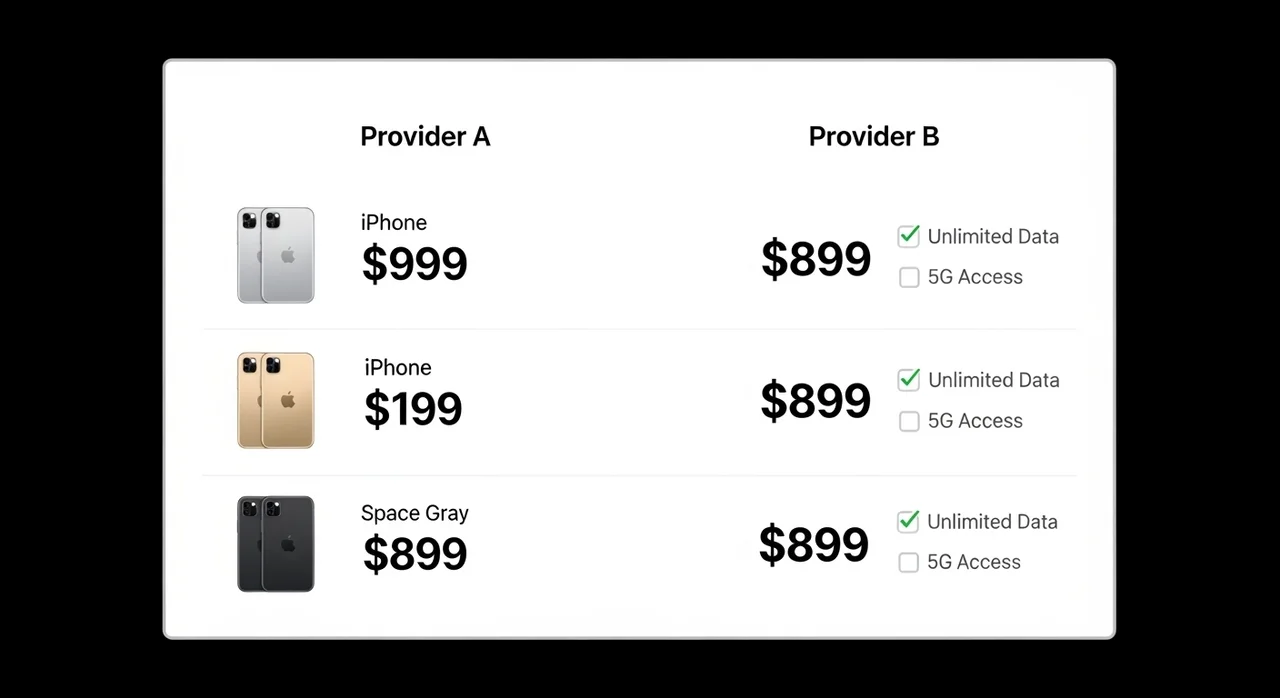Screen dimensions: 1280x698
Task: Click the Provider B column heading
Action: (x=873, y=137)
